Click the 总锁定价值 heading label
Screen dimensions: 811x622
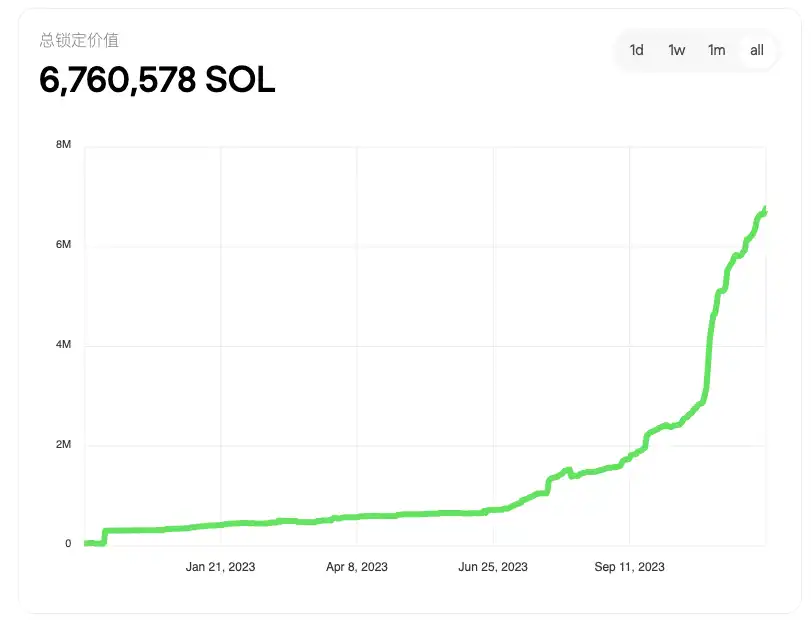tap(79, 40)
